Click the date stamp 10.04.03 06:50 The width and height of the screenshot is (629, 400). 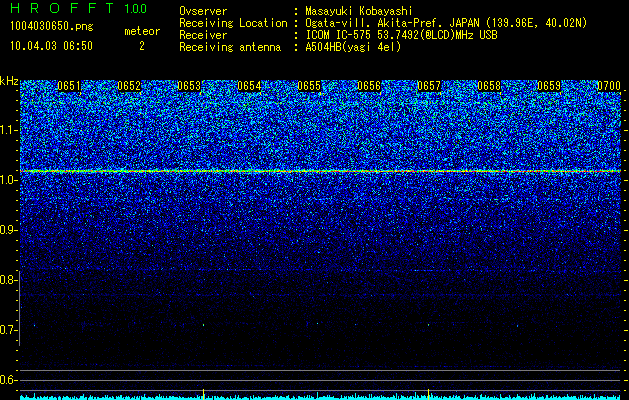(x=51, y=46)
